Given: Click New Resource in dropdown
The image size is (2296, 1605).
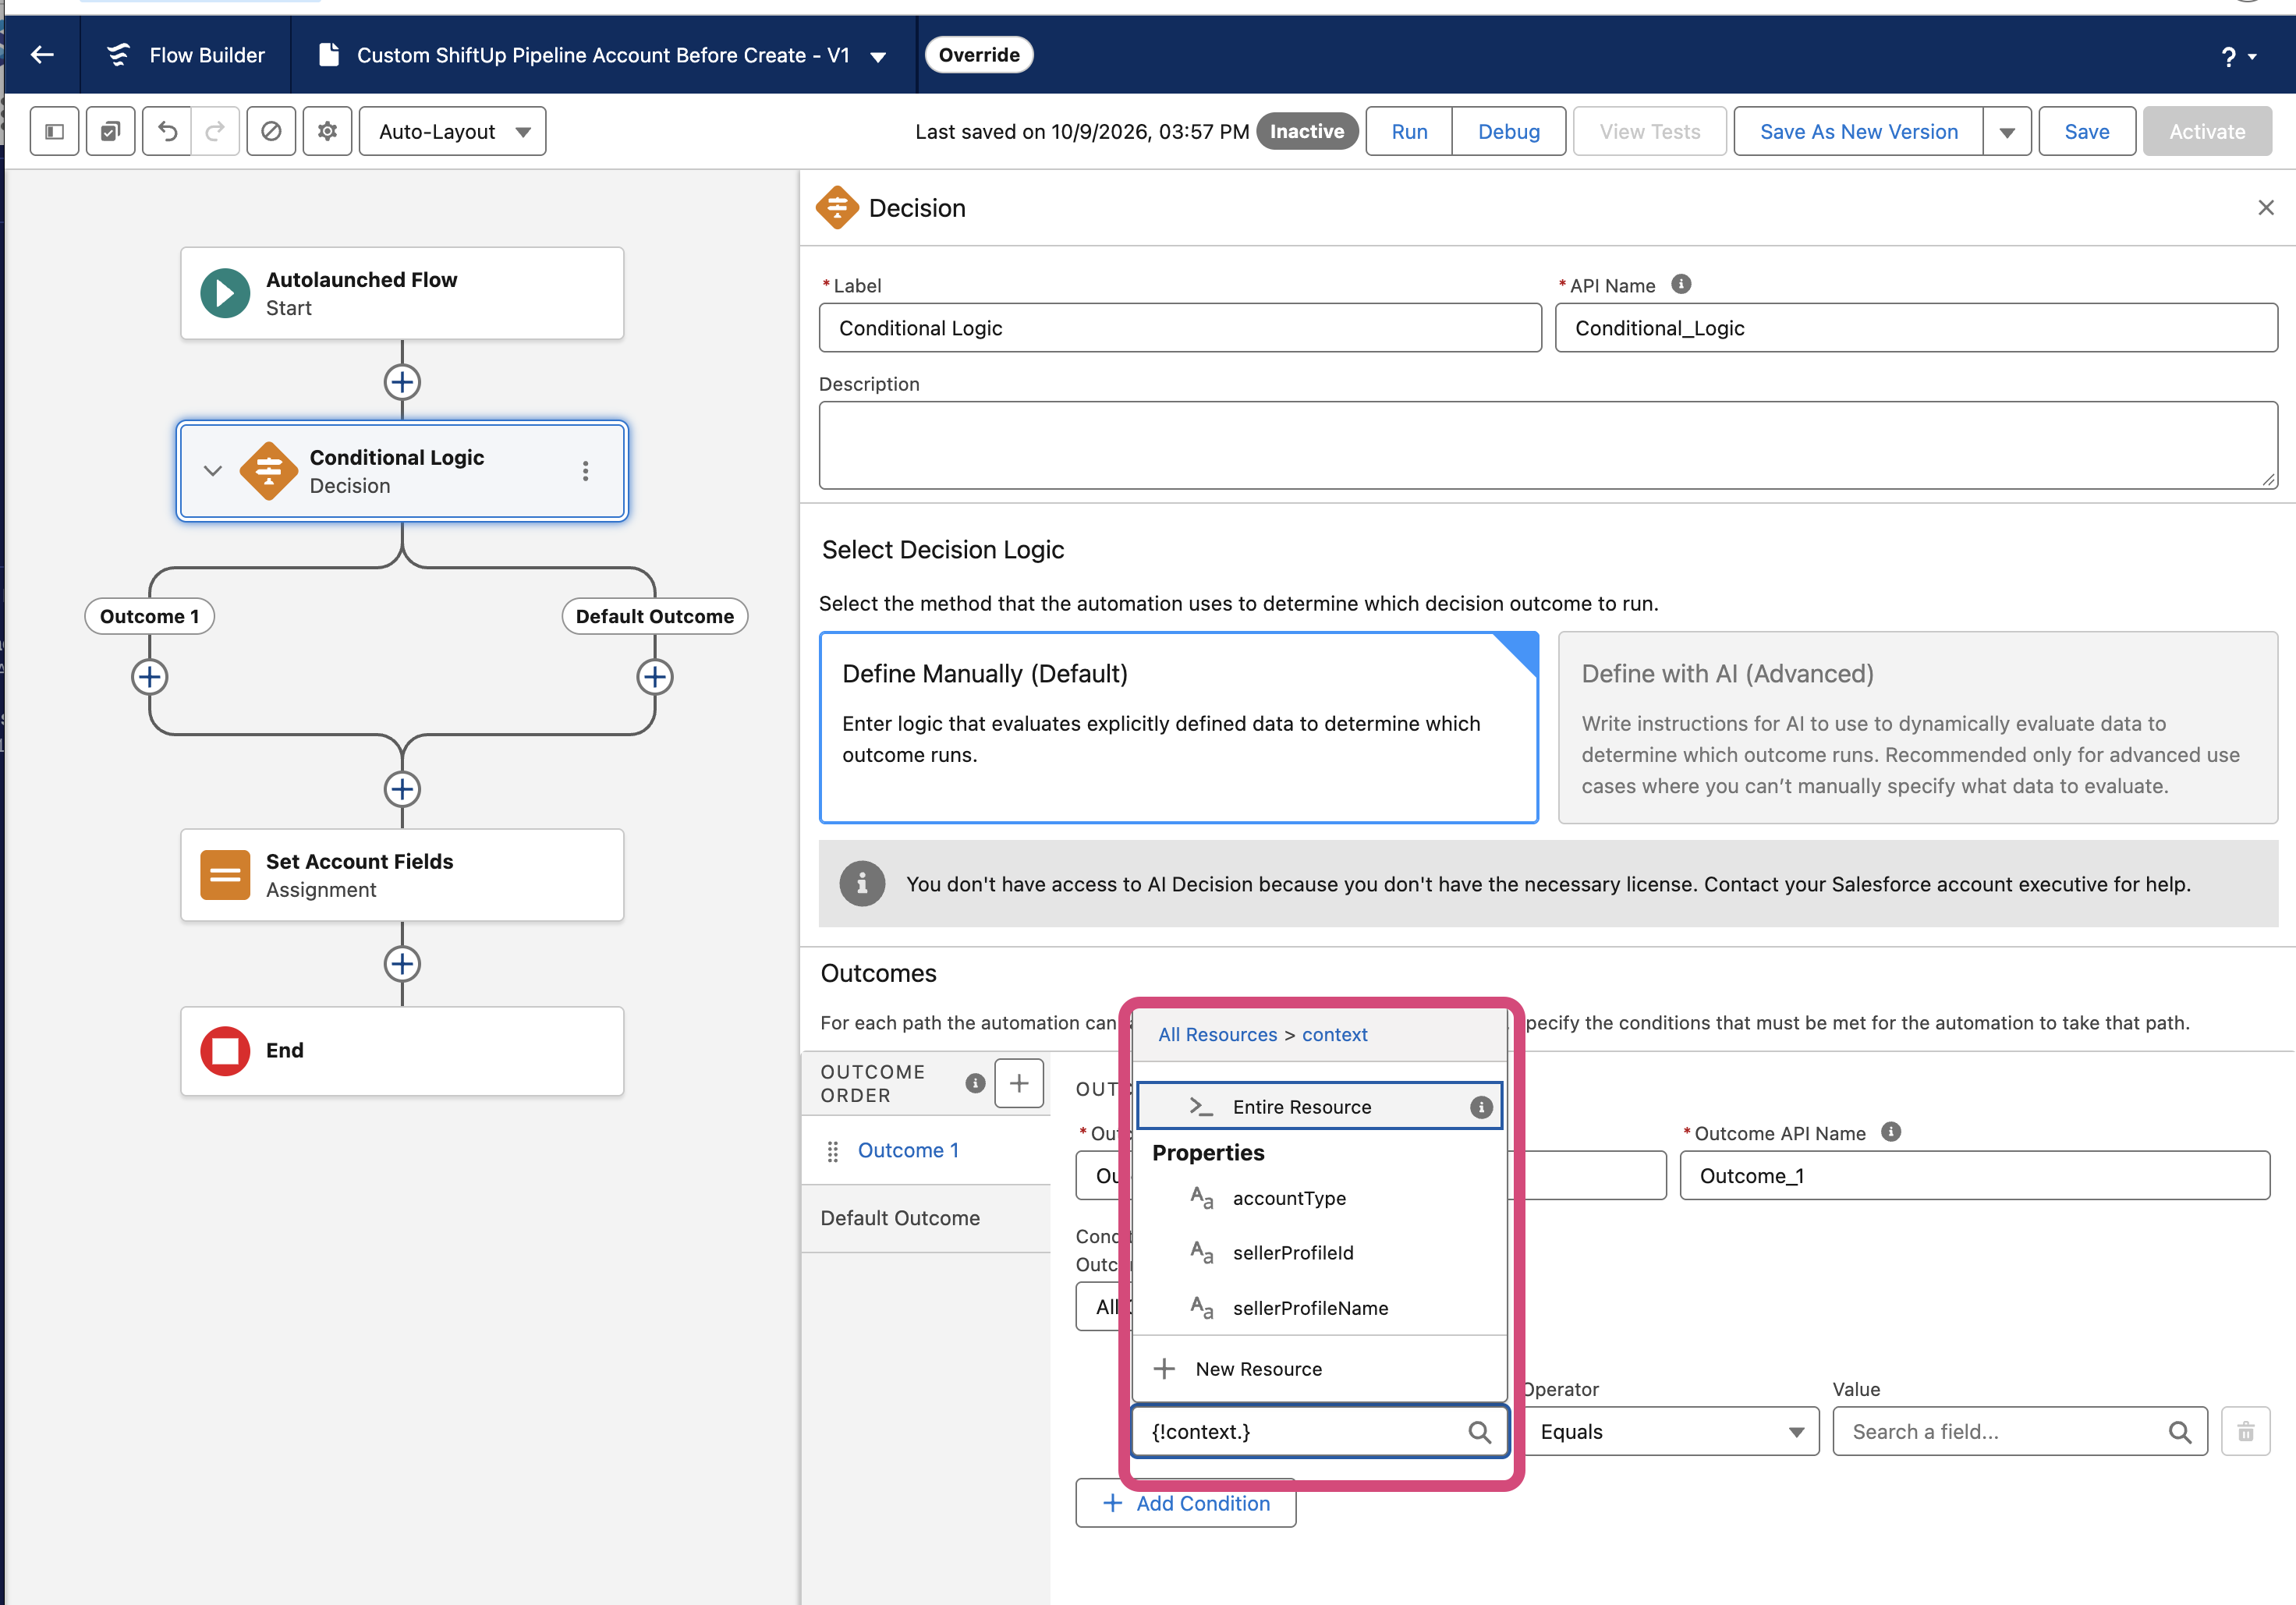Looking at the screenshot, I should tap(1319, 1369).
